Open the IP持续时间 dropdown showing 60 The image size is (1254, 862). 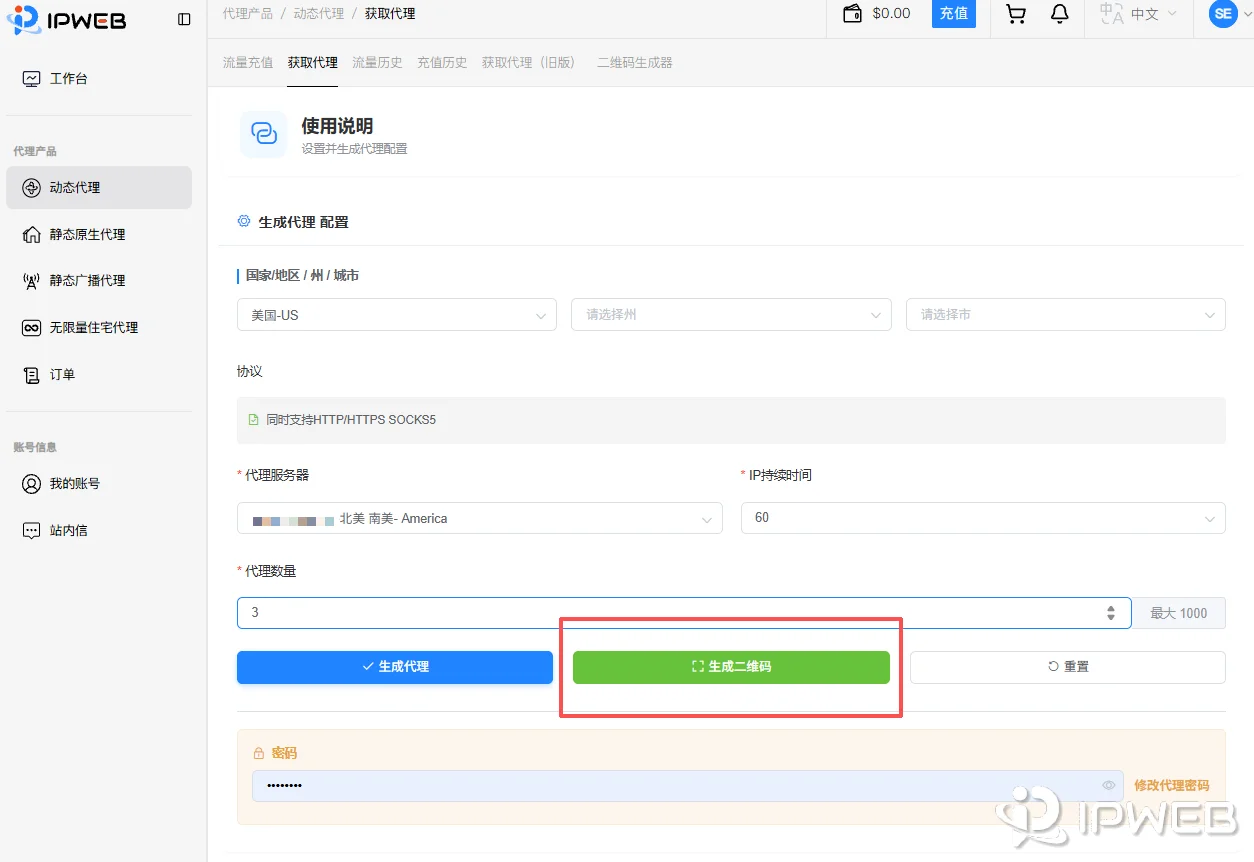click(x=983, y=518)
